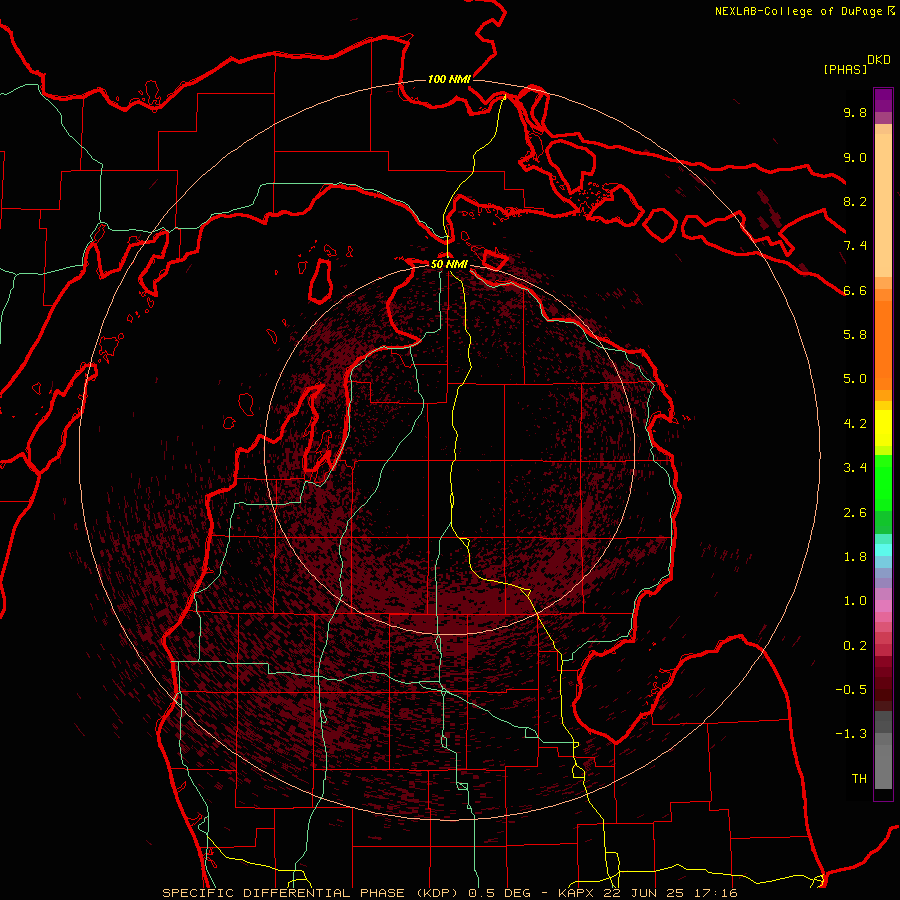Click the -0.5 value on color scale
The height and width of the screenshot is (900, 900).
[851, 690]
